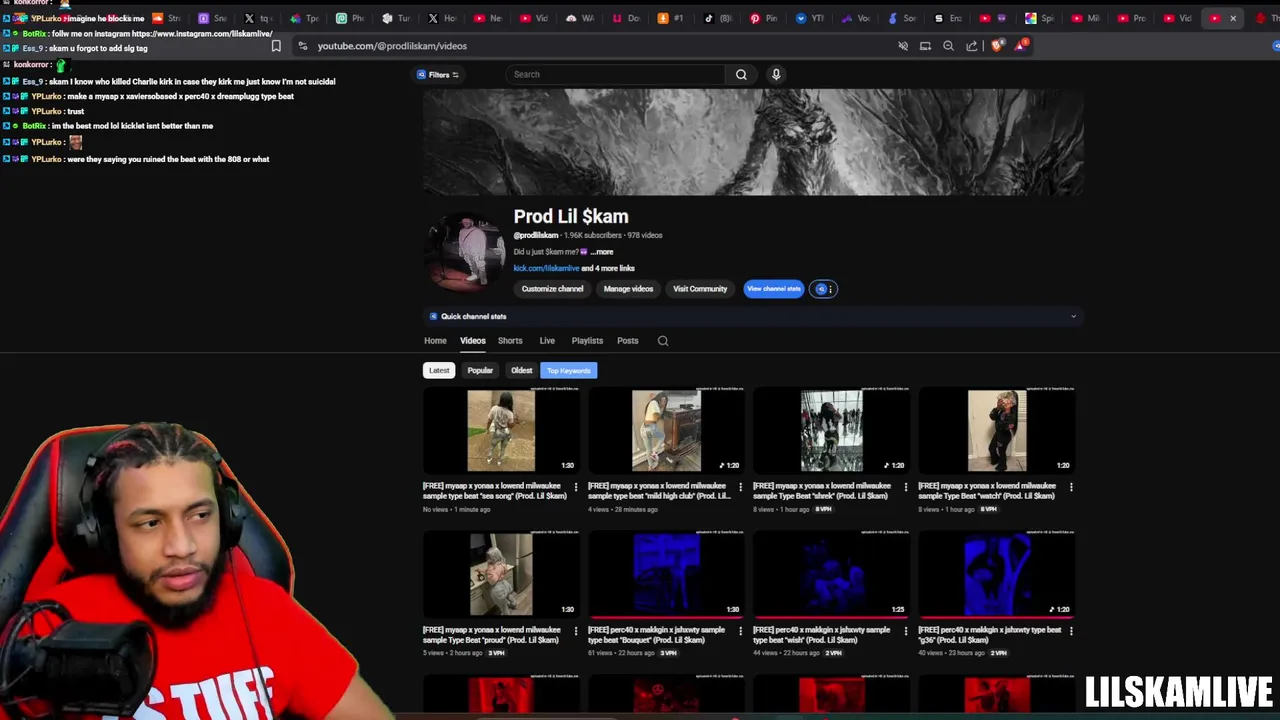Screen dimensions: 1280x720
Task: Open the Posts channel tab
Action: point(627,341)
